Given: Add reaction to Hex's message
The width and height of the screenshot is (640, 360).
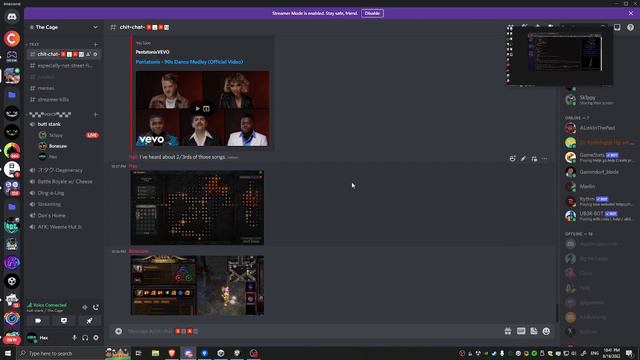Looking at the screenshot, I should click(x=513, y=159).
